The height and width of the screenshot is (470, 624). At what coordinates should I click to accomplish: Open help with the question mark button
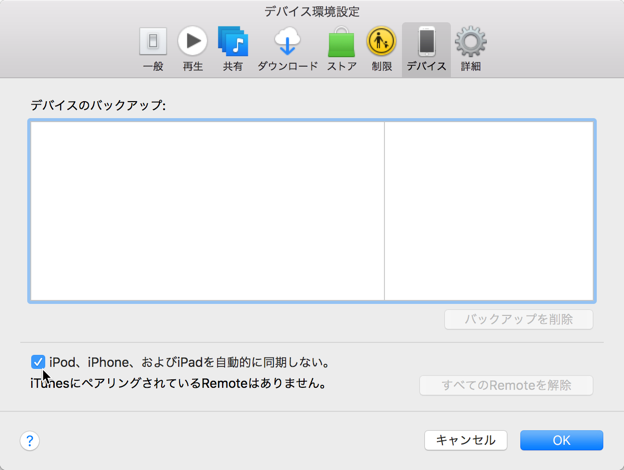point(29,441)
